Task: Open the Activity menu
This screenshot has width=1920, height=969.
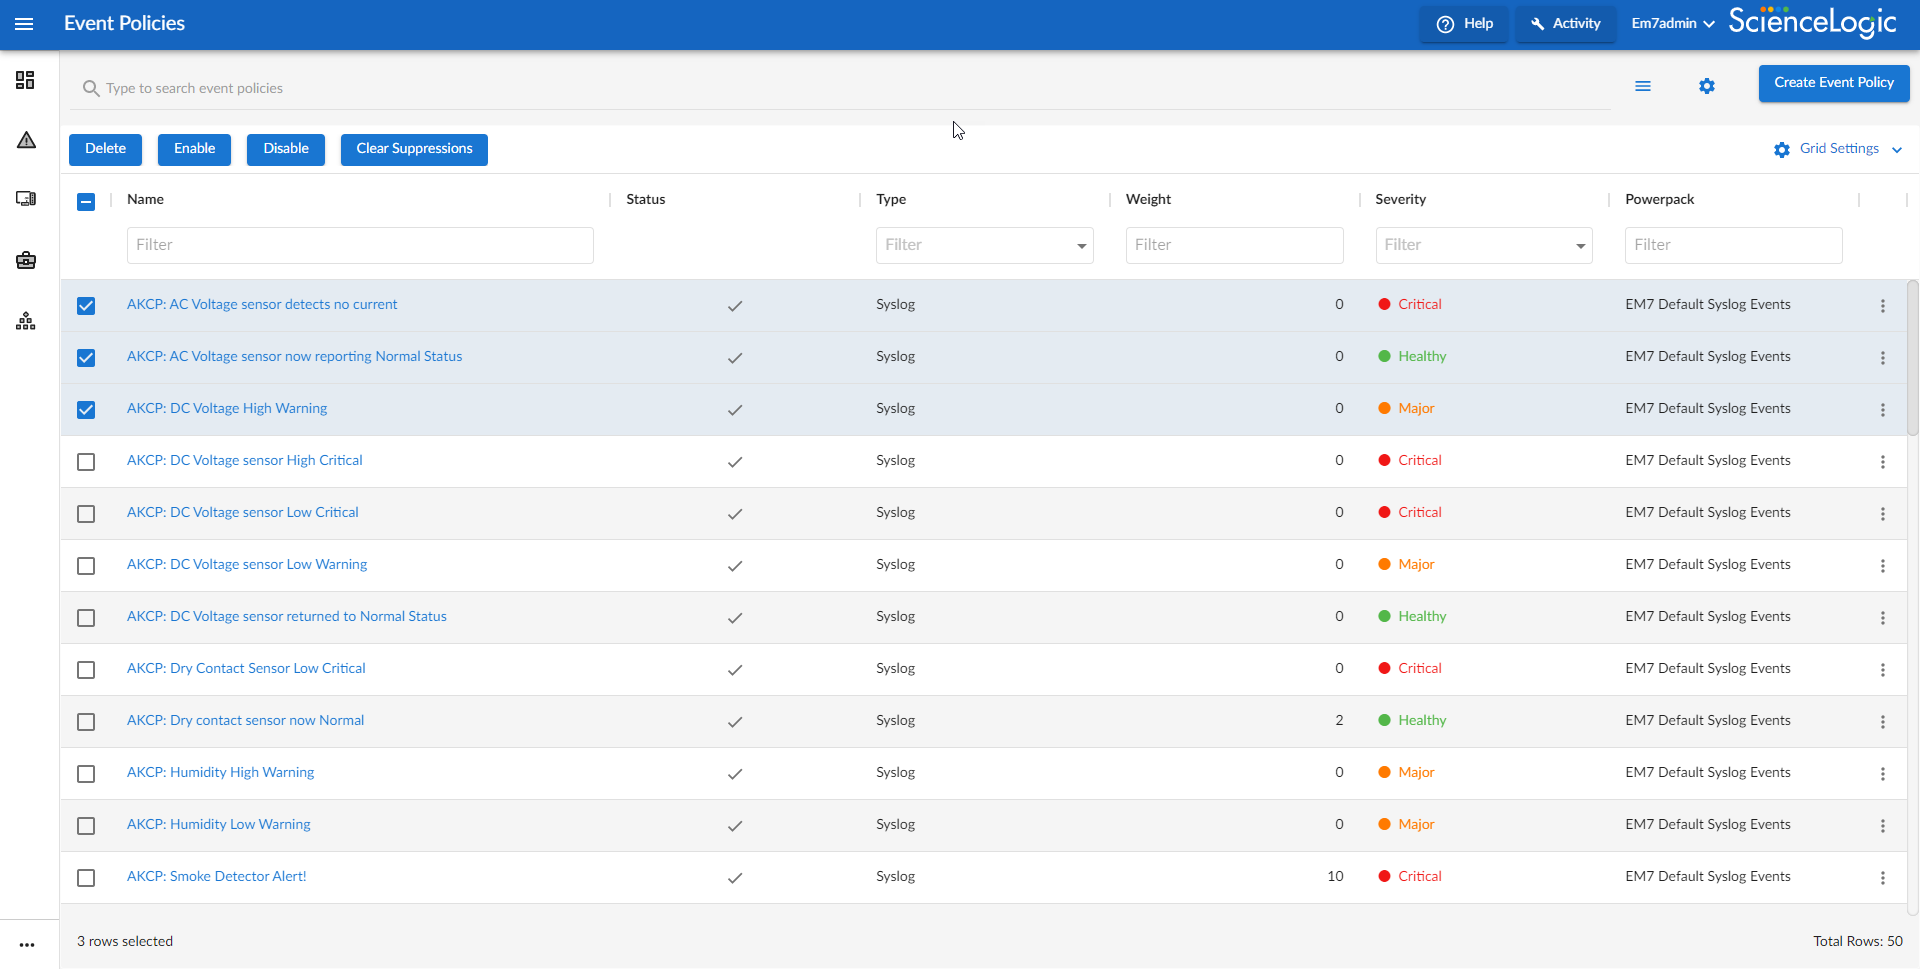Action: pos(1565,24)
